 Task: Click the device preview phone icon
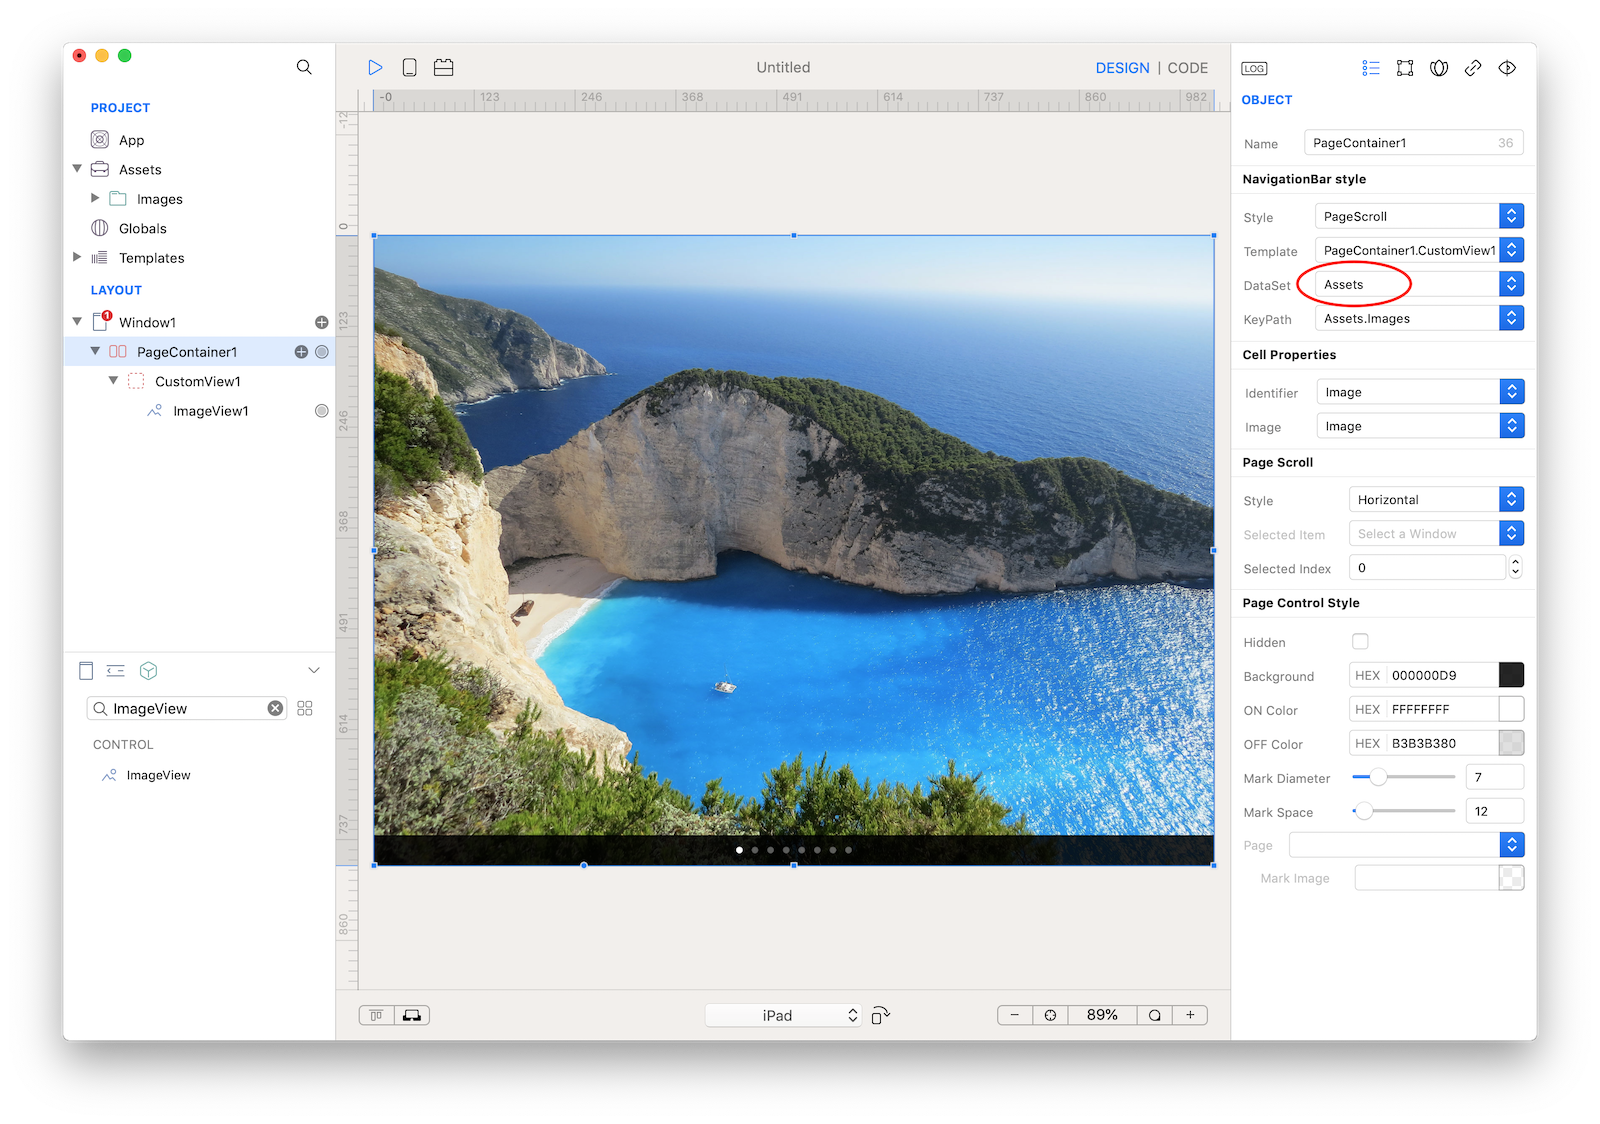pos(409,67)
